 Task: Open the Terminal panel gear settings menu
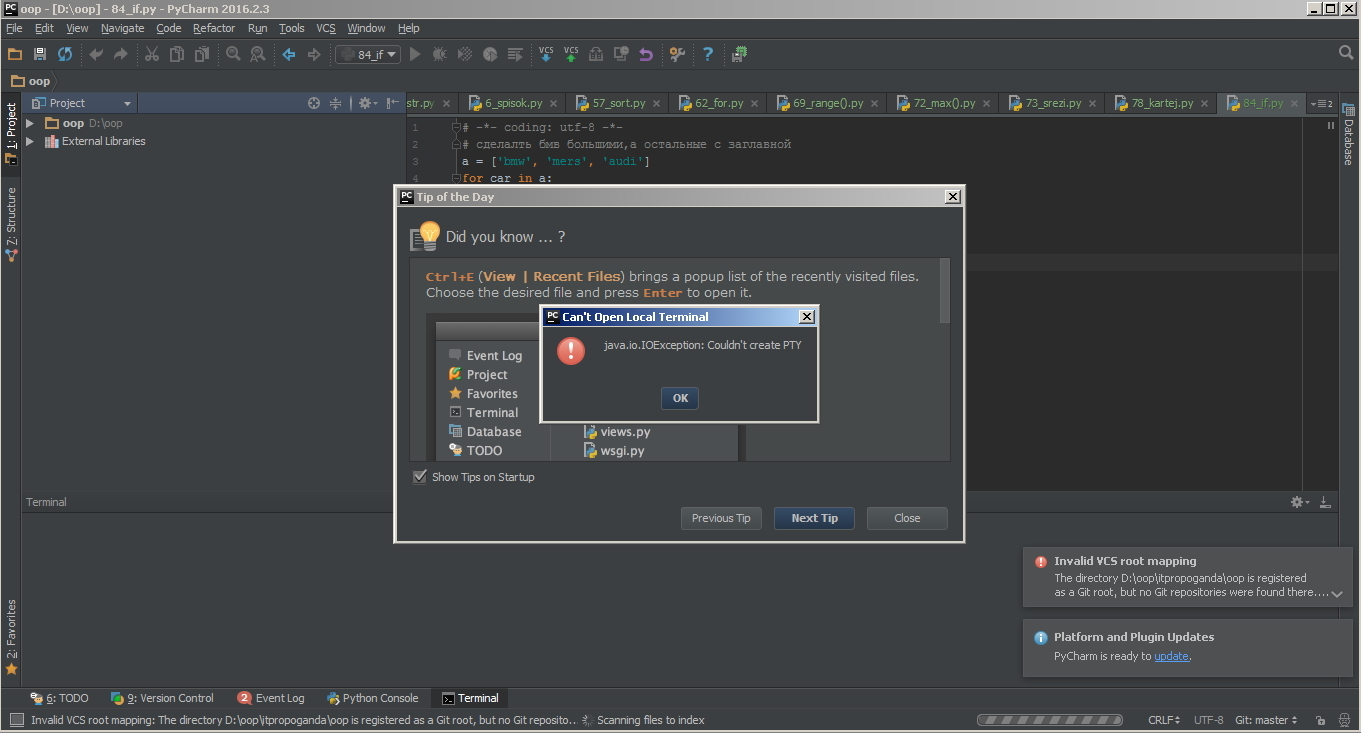point(1299,502)
